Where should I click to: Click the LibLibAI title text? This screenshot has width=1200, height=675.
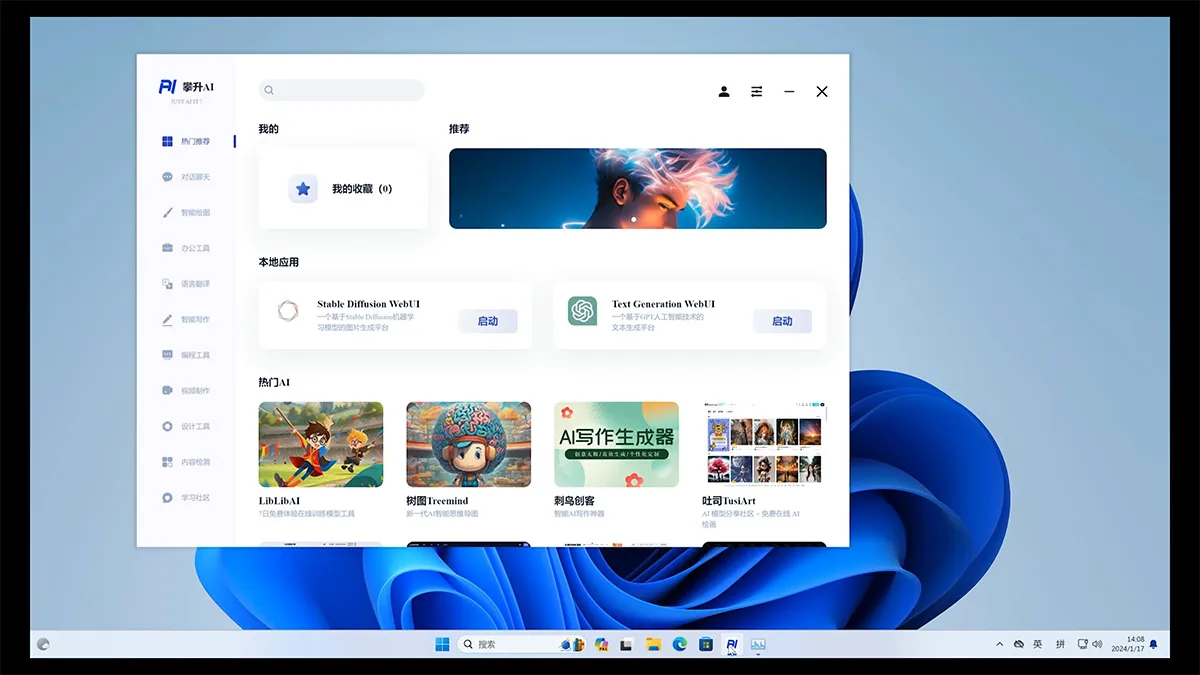(x=280, y=501)
